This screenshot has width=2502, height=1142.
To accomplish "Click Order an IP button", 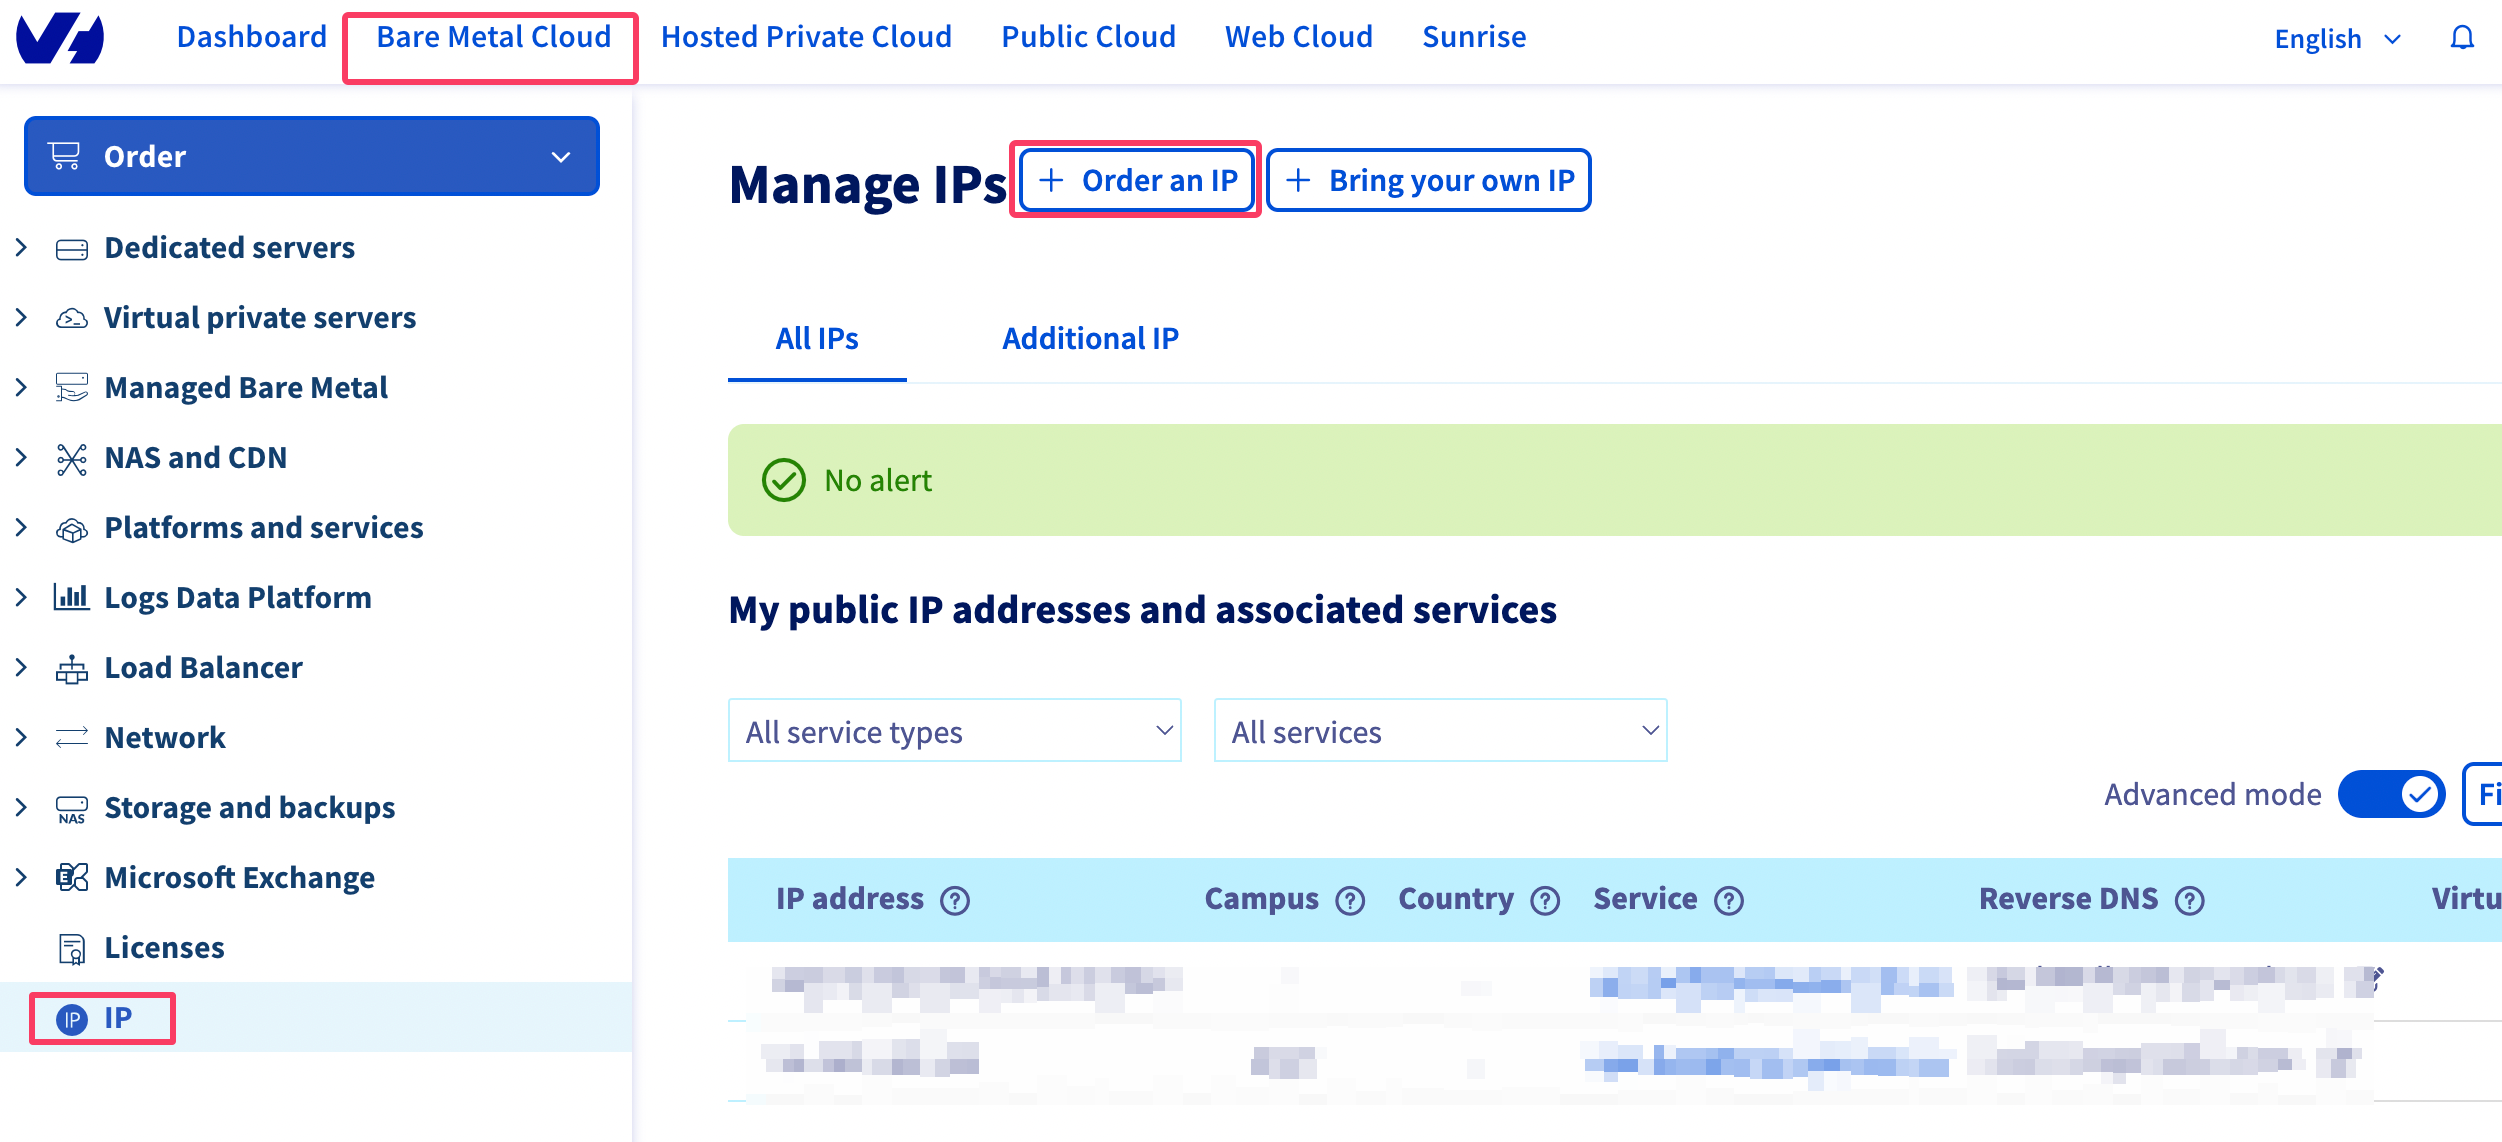I will pos(1137,181).
